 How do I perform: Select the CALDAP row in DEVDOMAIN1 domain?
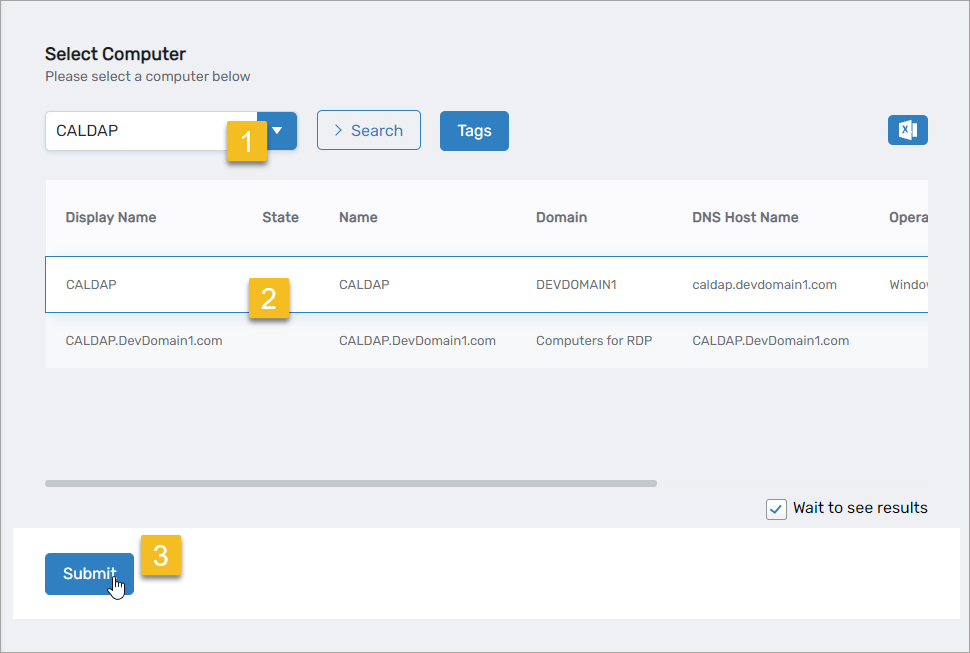coord(576,285)
